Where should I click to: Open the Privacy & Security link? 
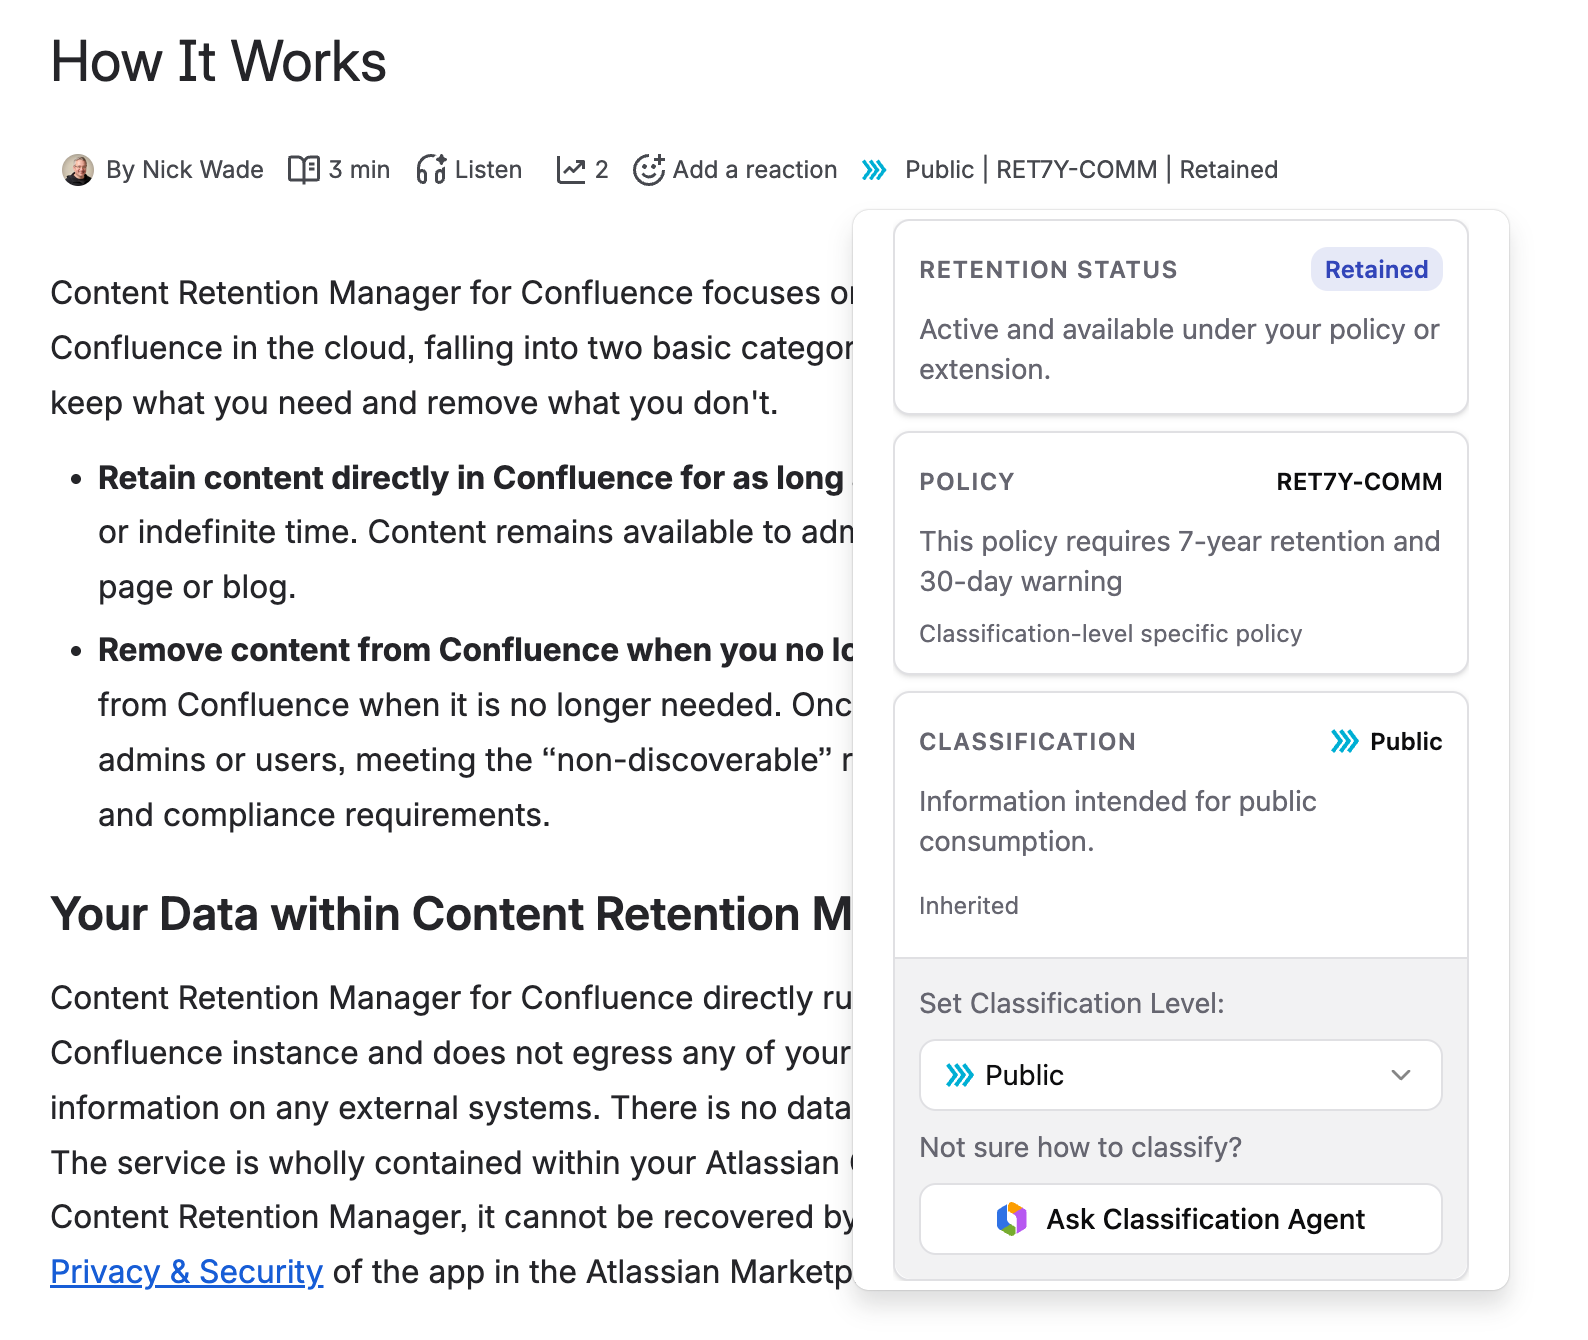pyautogui.click(x=187, y=1272)
